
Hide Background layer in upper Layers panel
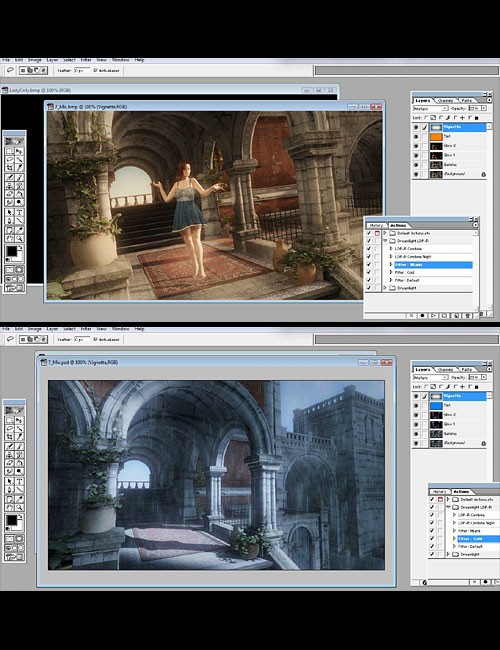416,175
